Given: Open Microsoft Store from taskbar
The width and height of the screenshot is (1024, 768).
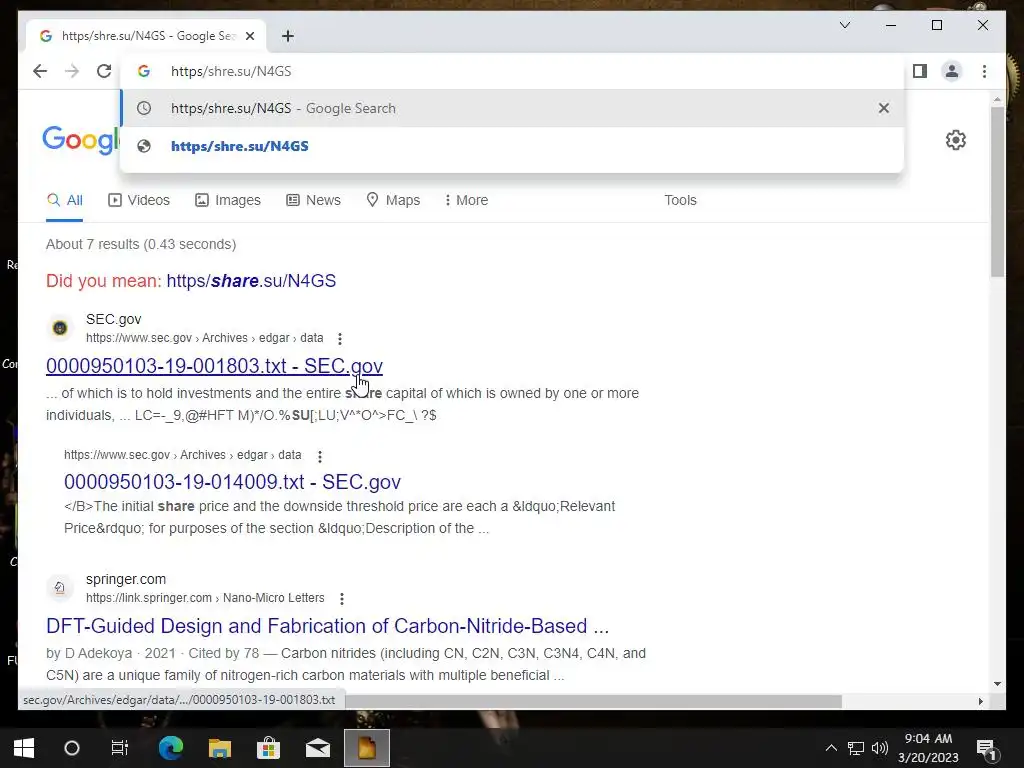Looking at the screenshot, I should point(268,748).
